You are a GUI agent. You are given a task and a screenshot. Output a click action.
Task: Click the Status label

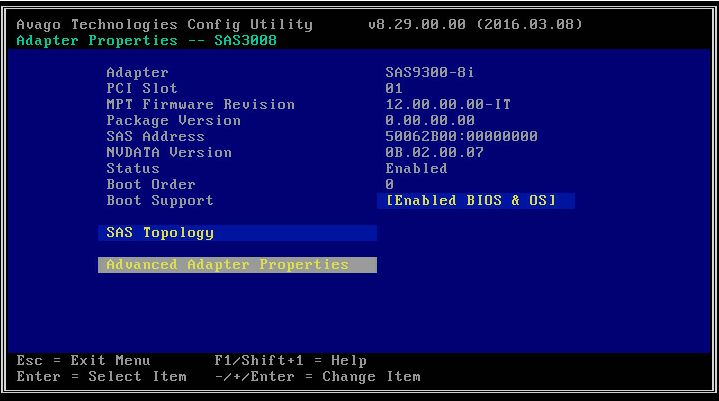(x=133, y=168)
